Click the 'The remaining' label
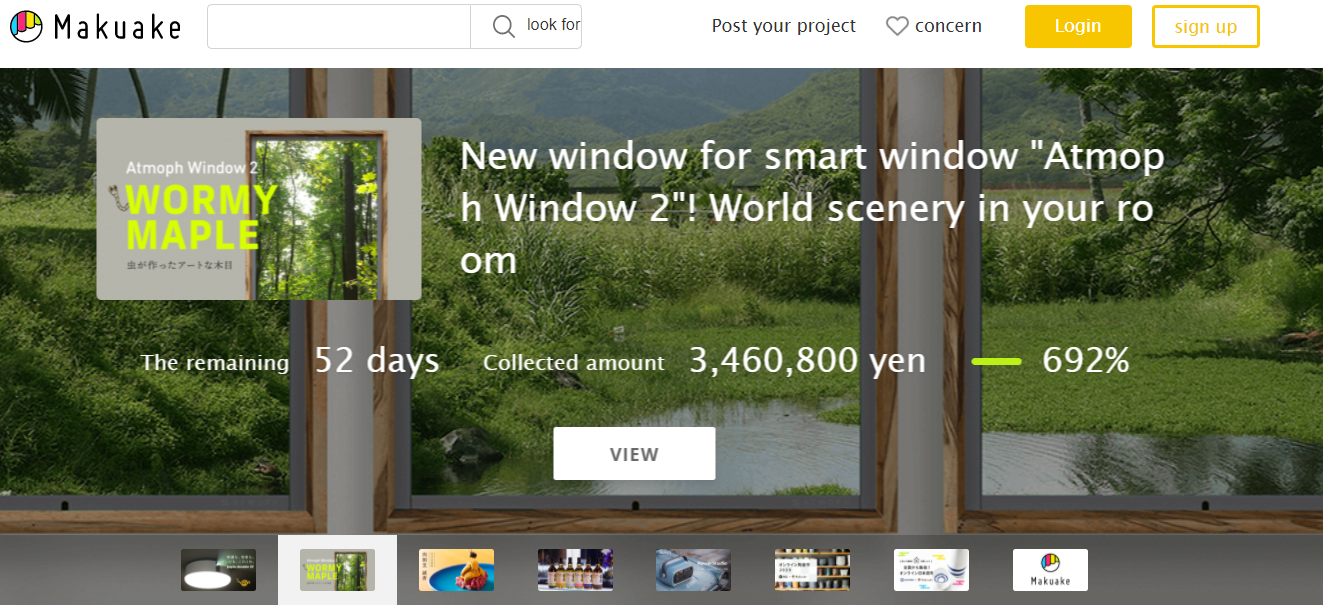 point(215,363)
